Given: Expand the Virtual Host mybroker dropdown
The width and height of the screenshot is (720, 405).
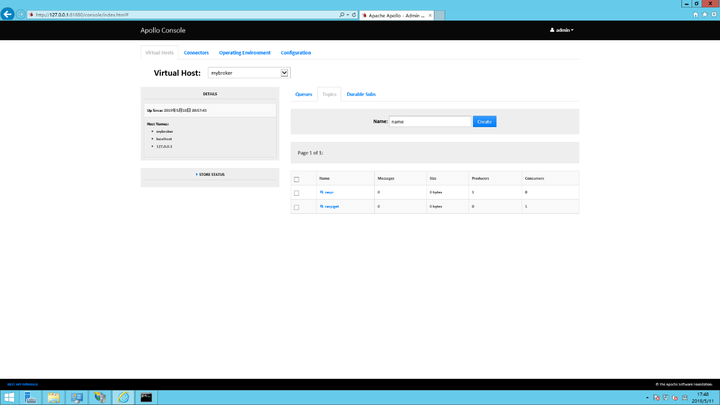Looking at the screenshot, I should click(249, 73).
